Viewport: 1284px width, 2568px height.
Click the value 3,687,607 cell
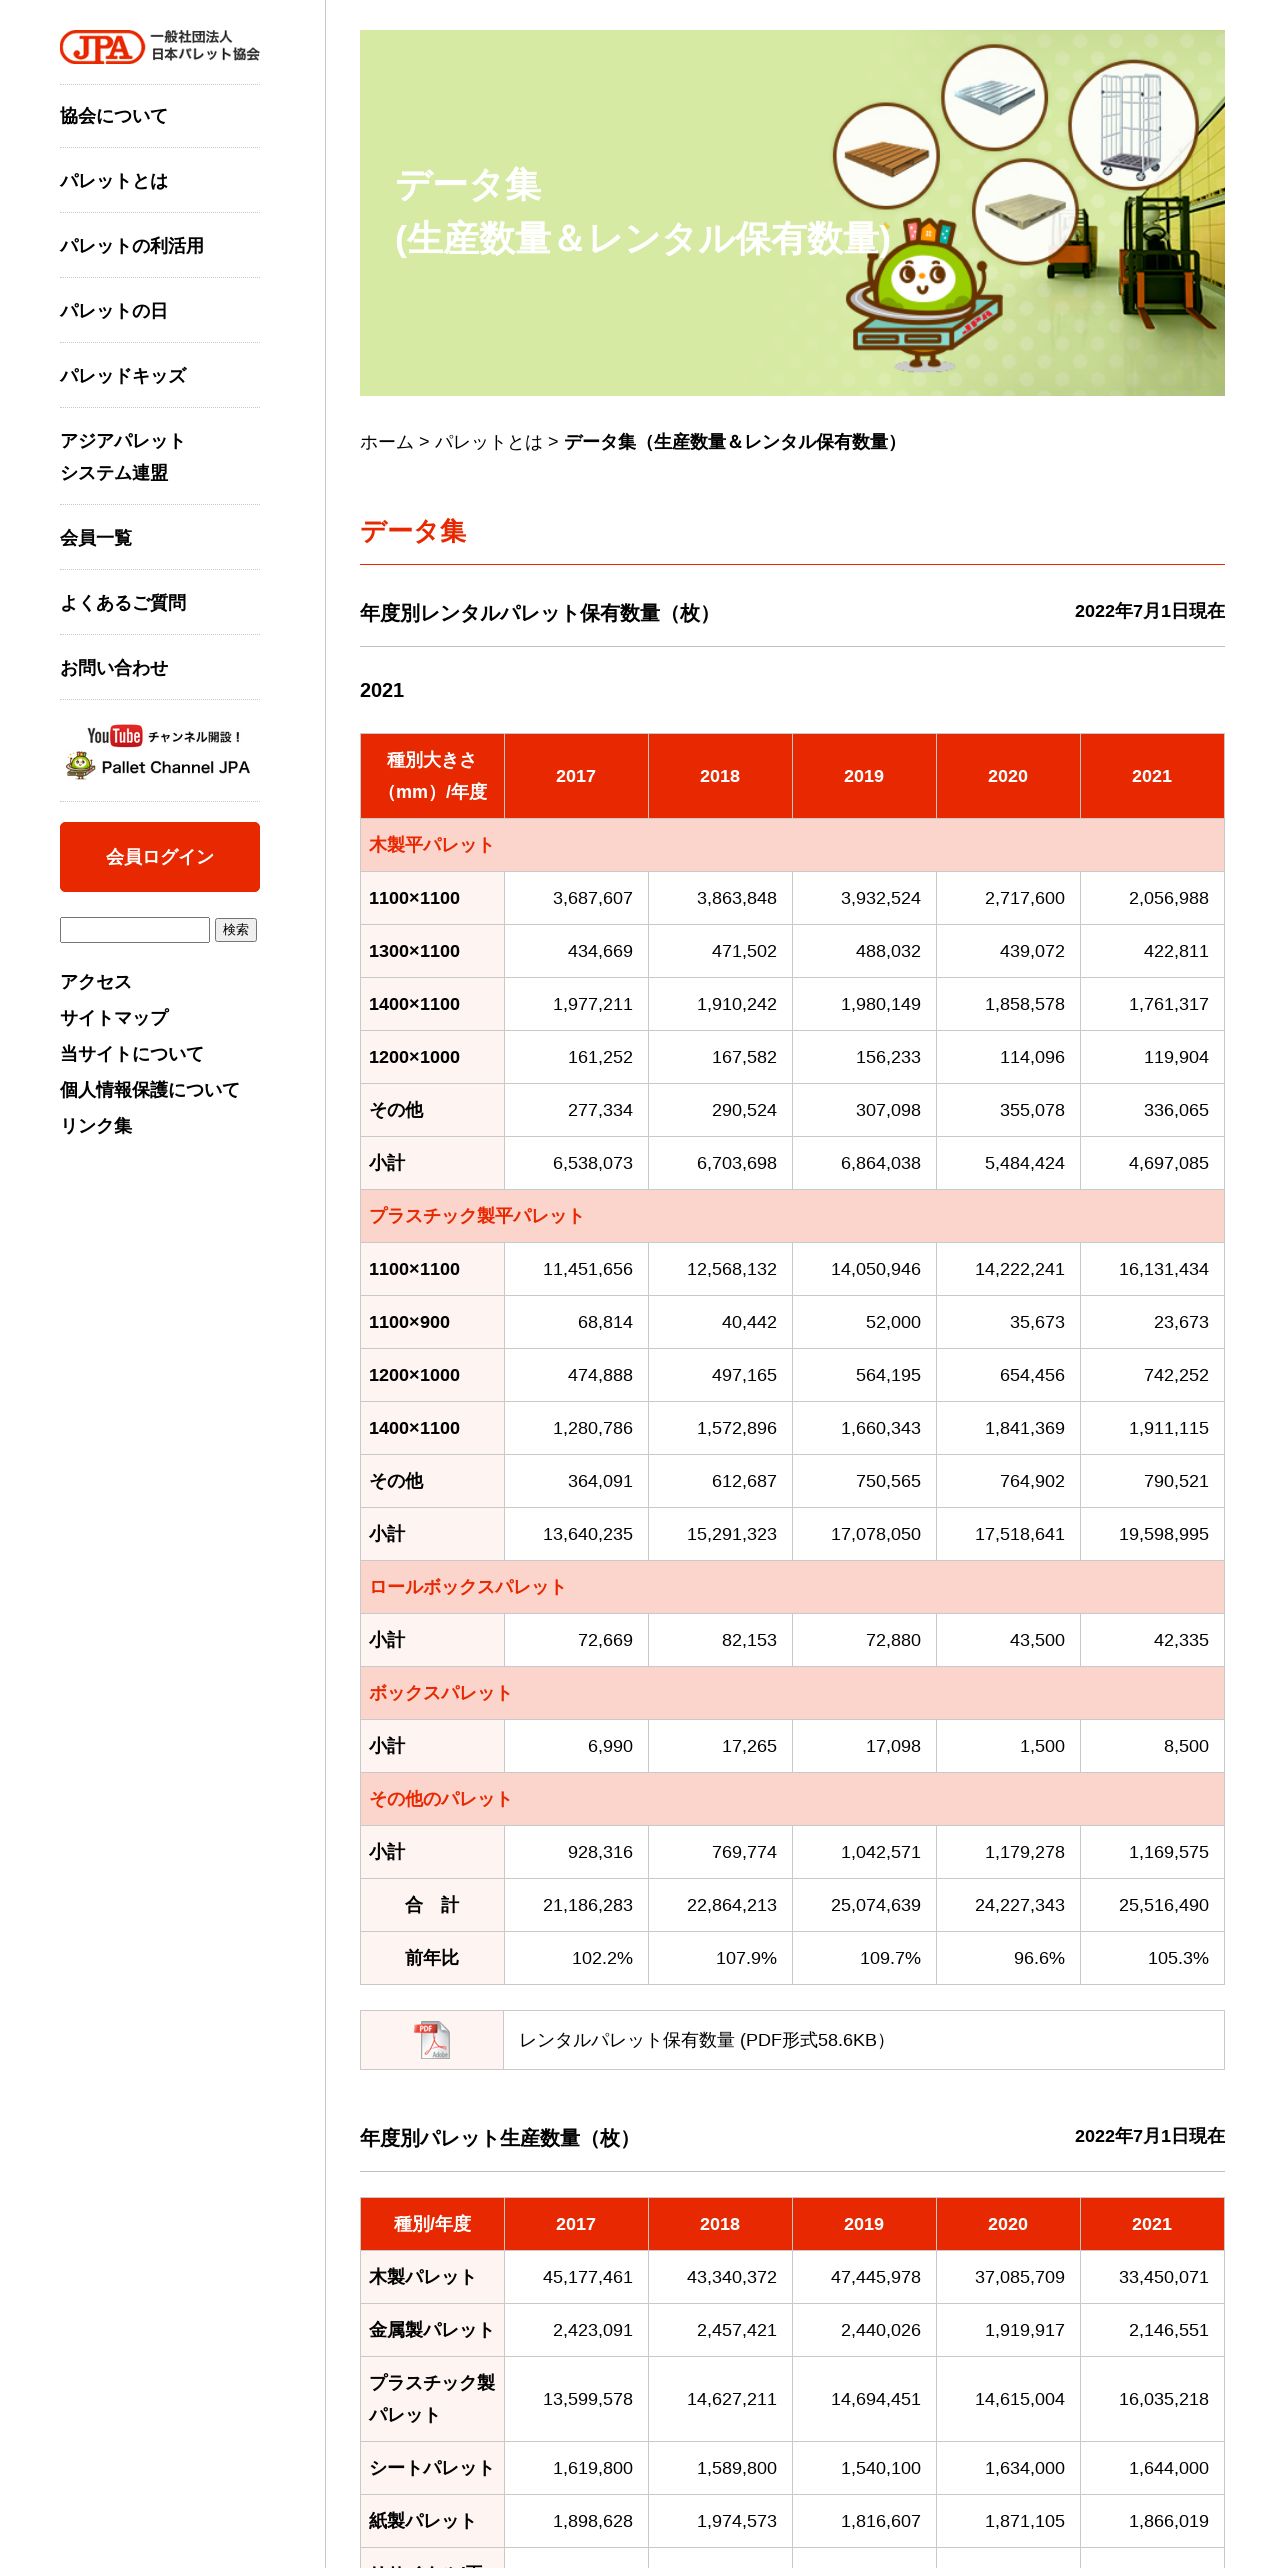[x=576, y=898]
